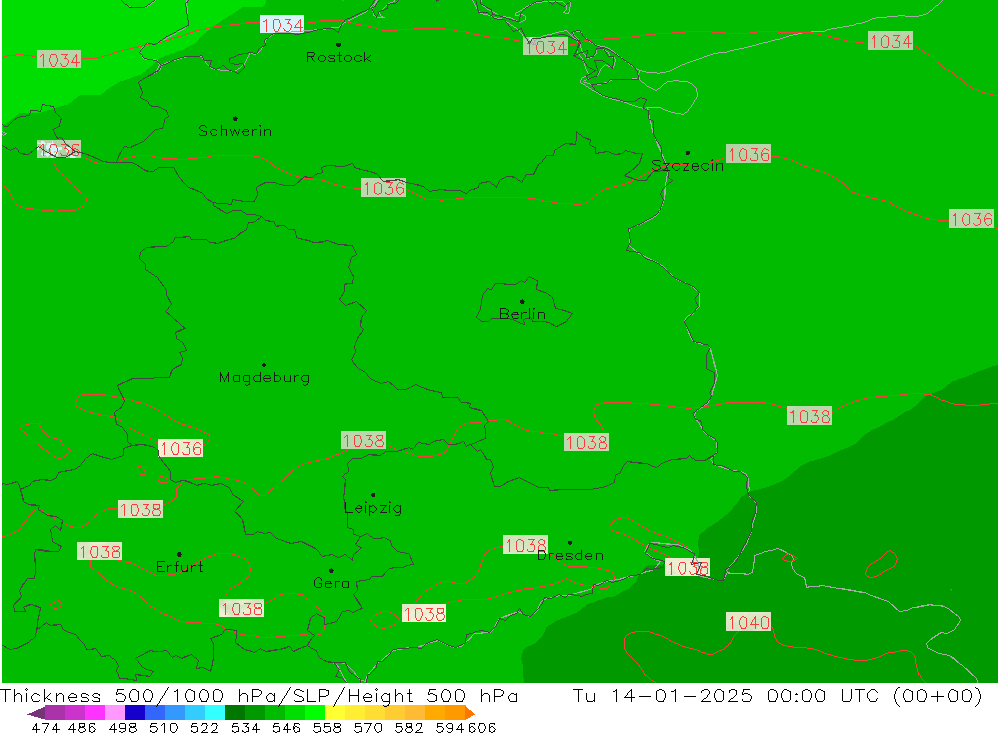Click the cyan legend swatch above 522
The width and height of the screenshot is (1000, 733).
(x=215, y=713)
